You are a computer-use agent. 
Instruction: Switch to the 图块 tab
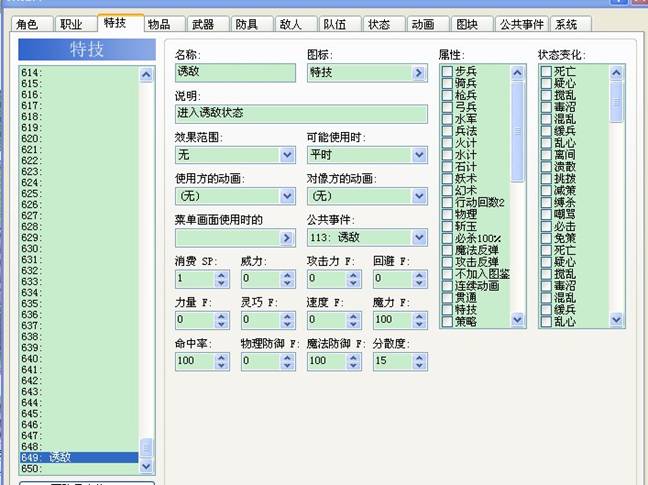pyautogui.click(x=472, y=24)
